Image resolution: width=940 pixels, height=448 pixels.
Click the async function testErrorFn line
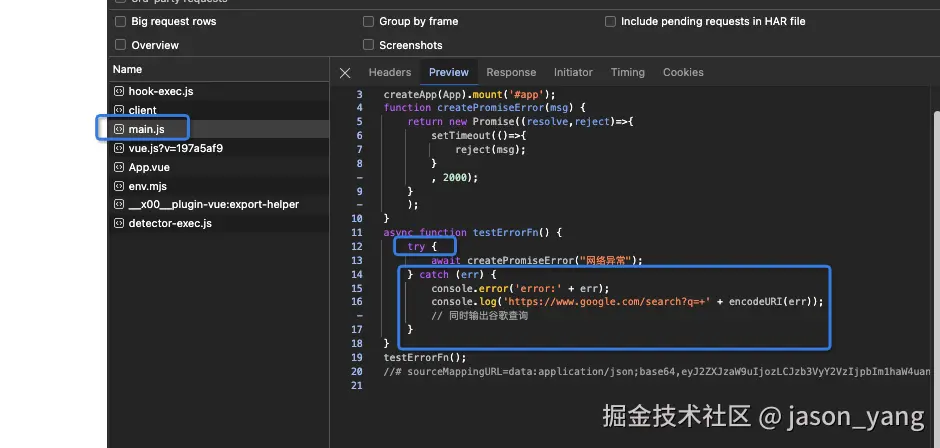pyautogui.click(x=472, y=233)
